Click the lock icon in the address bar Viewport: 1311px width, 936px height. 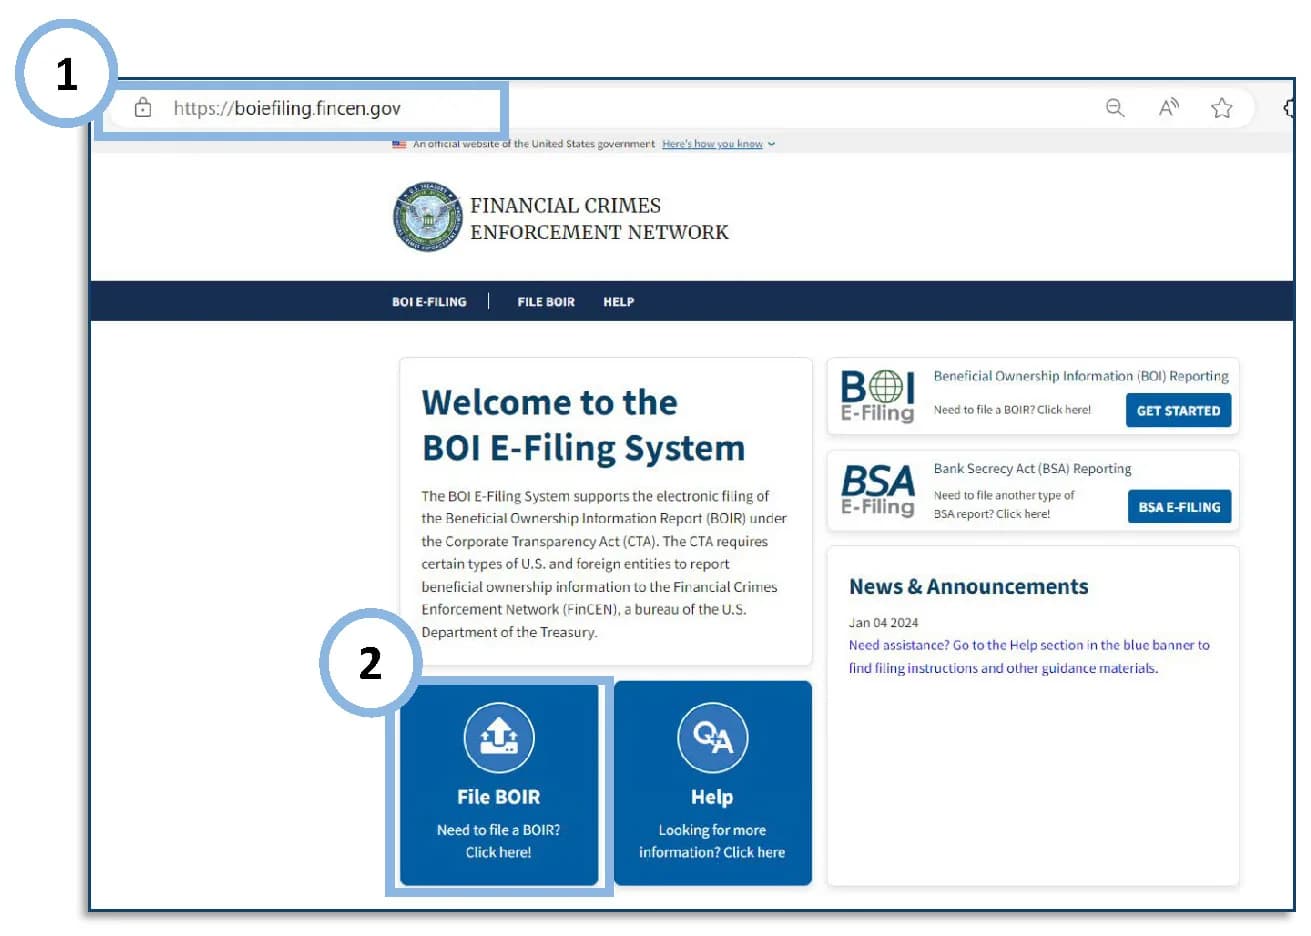pyautogui.click(x=143, y=108)
